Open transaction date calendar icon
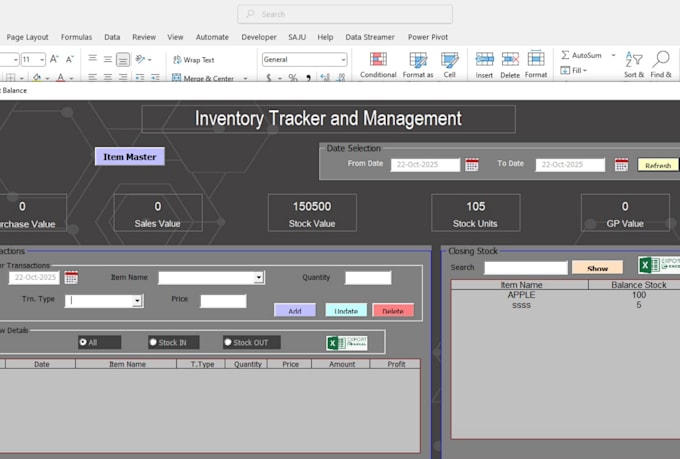Screen dimensions: 680x459 [71, 277]
